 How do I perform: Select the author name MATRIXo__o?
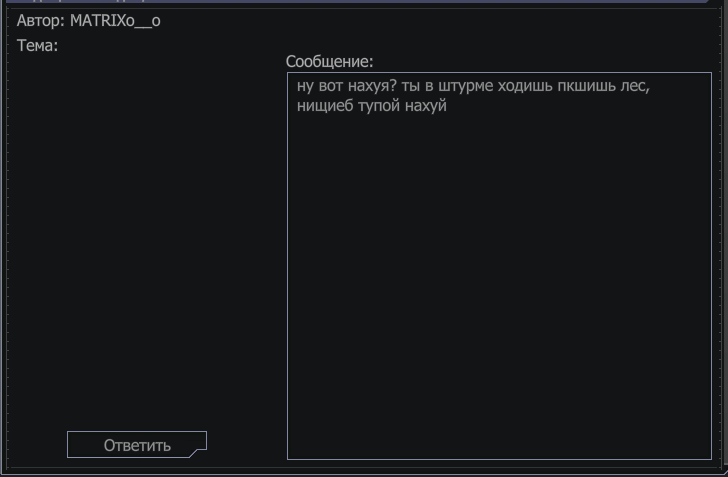tap(115, 21)
